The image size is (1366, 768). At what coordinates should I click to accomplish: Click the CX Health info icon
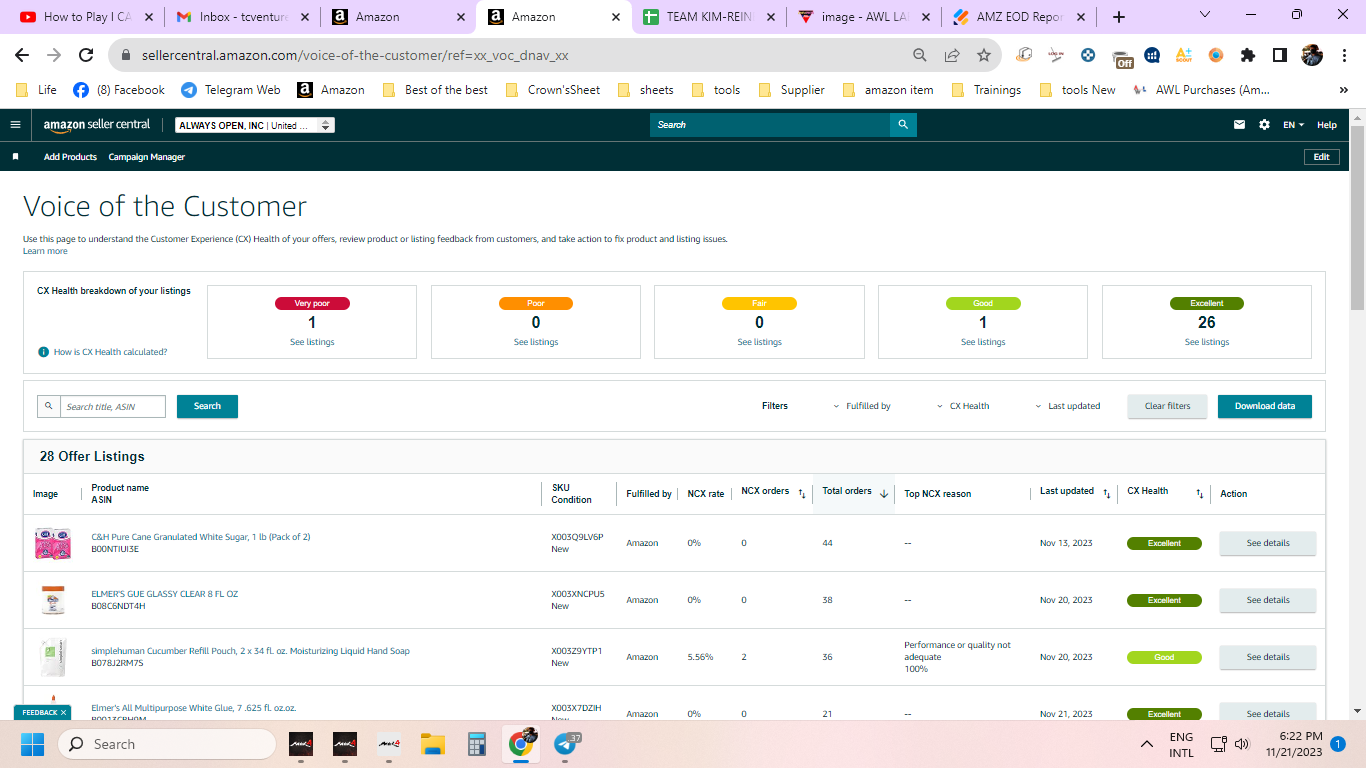pyautogui.click(x=43, y=352)
